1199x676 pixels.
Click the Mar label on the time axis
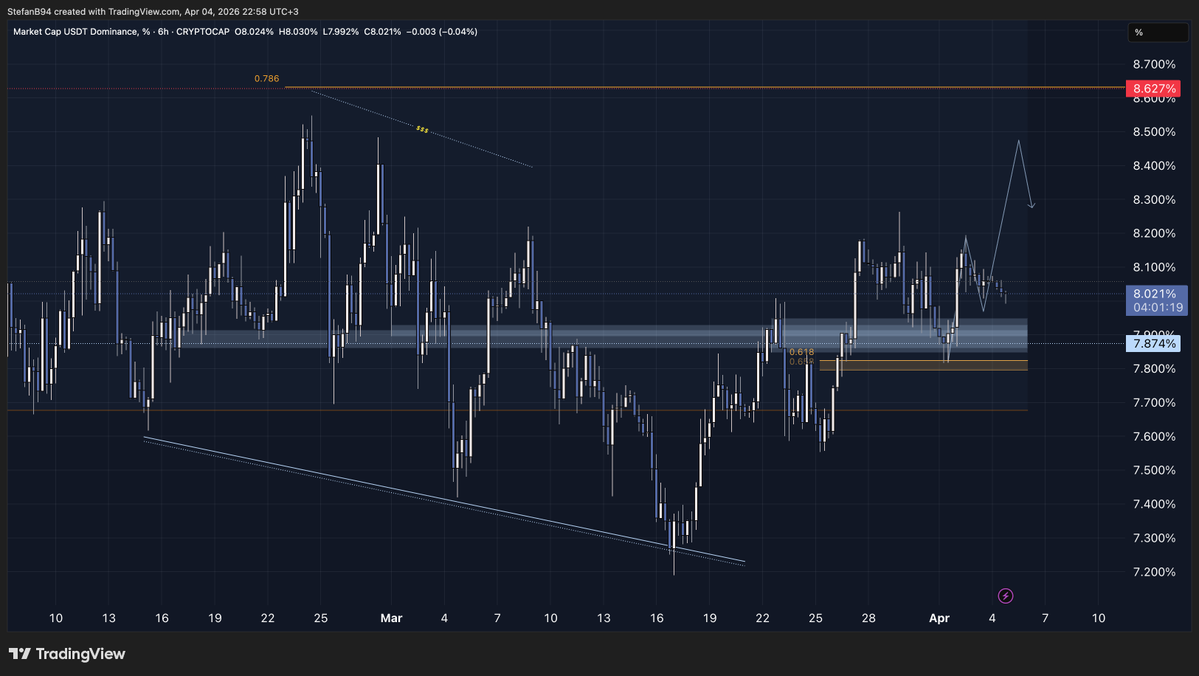coord(391,618)
